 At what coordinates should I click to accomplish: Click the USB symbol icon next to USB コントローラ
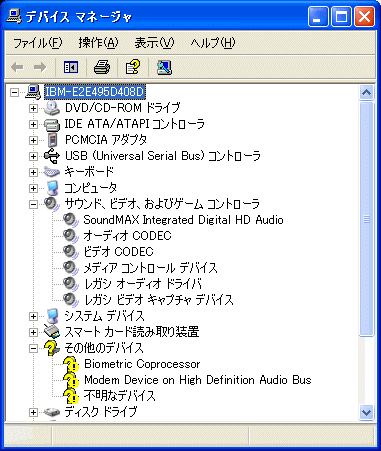pos(52,156)
